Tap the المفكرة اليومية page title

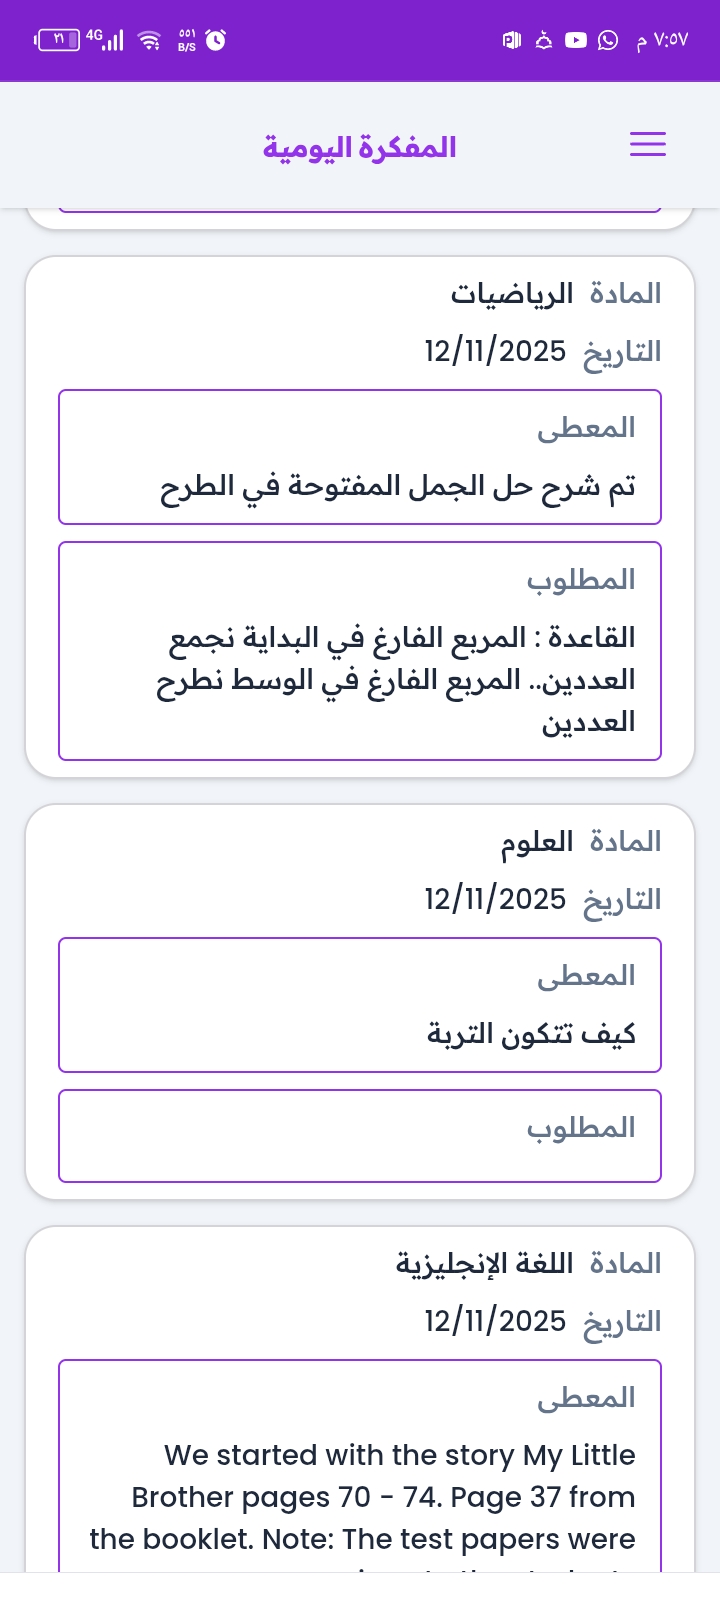click(359, 147)
